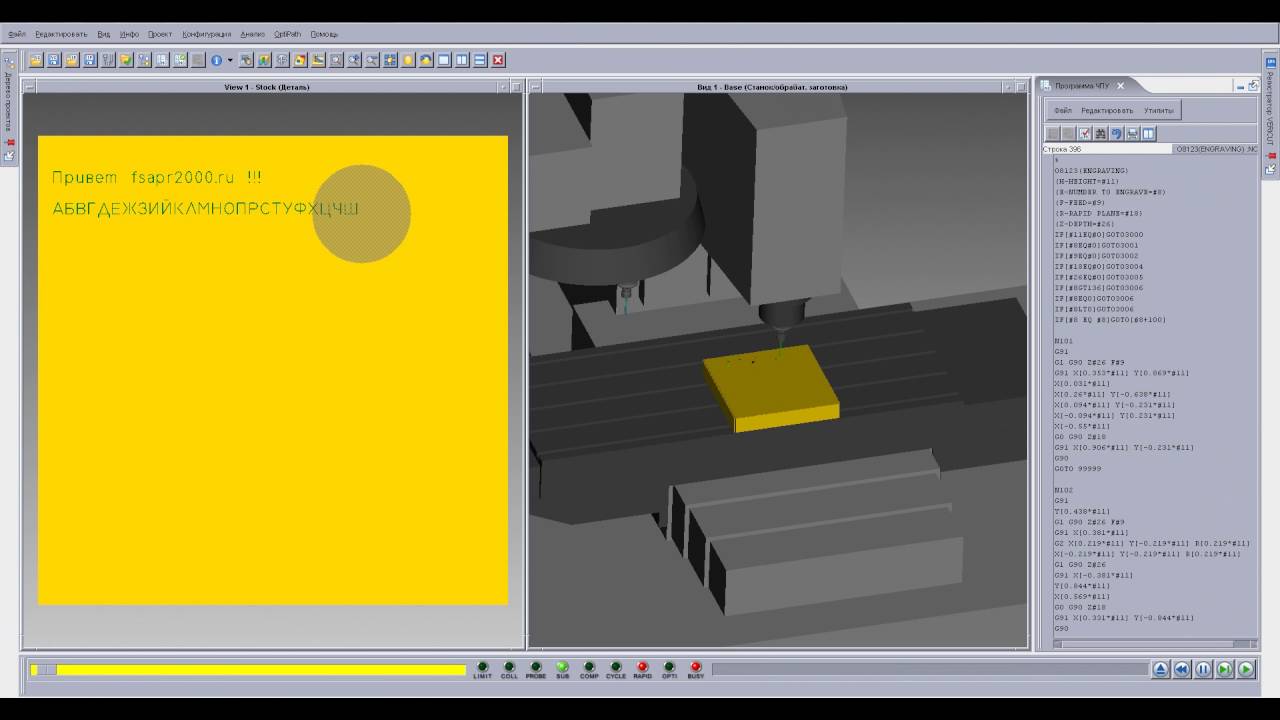1280x720 pixels.
Task: Open the Редактировать menu in main menu bar
Action: tap(61, 34)
